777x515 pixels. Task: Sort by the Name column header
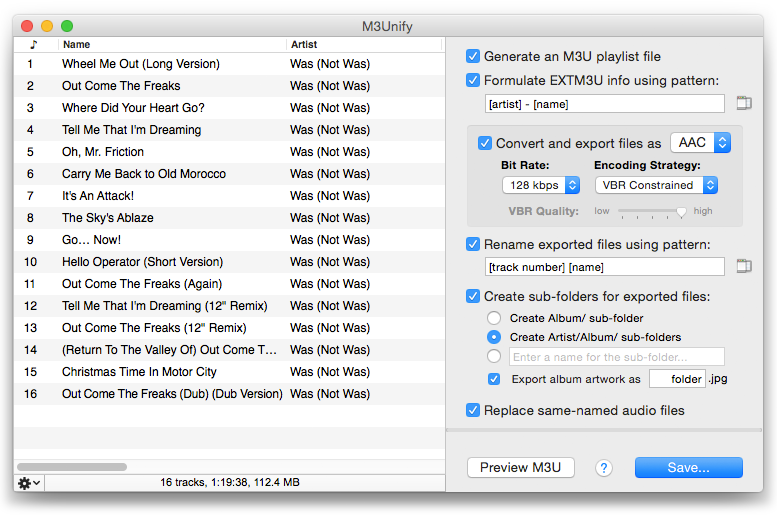pos(172,45)
